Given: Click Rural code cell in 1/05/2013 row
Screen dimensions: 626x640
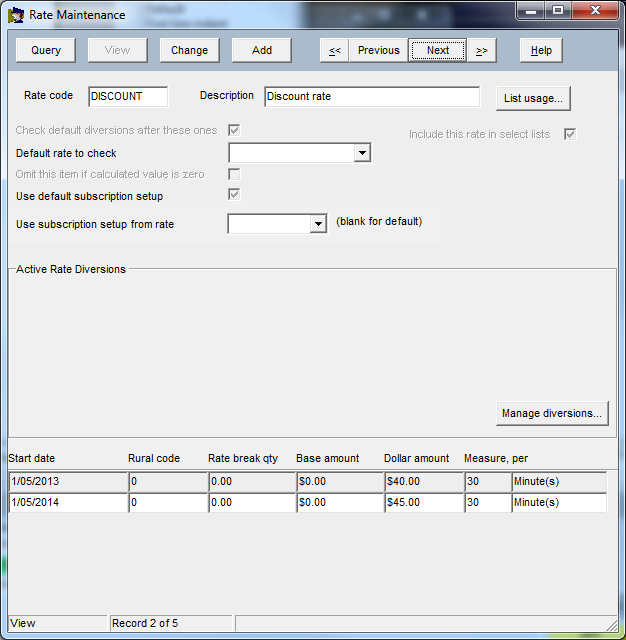Looking at the screenshot, I should pos(168,482).
